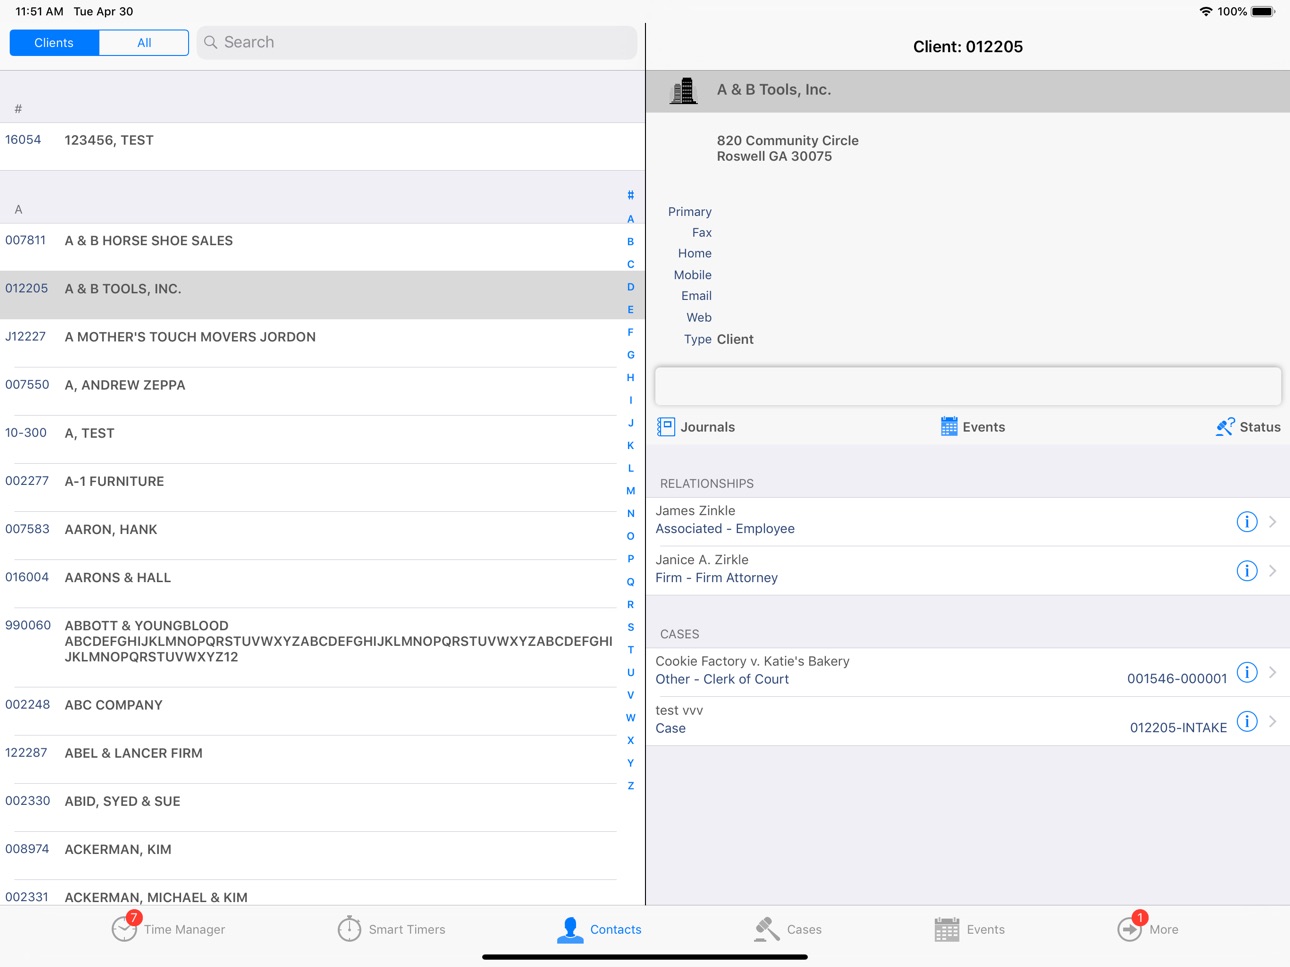
Task: Select client ACKERMAN, MICHAEL & KIM
Action: click(x=322, y=893)
